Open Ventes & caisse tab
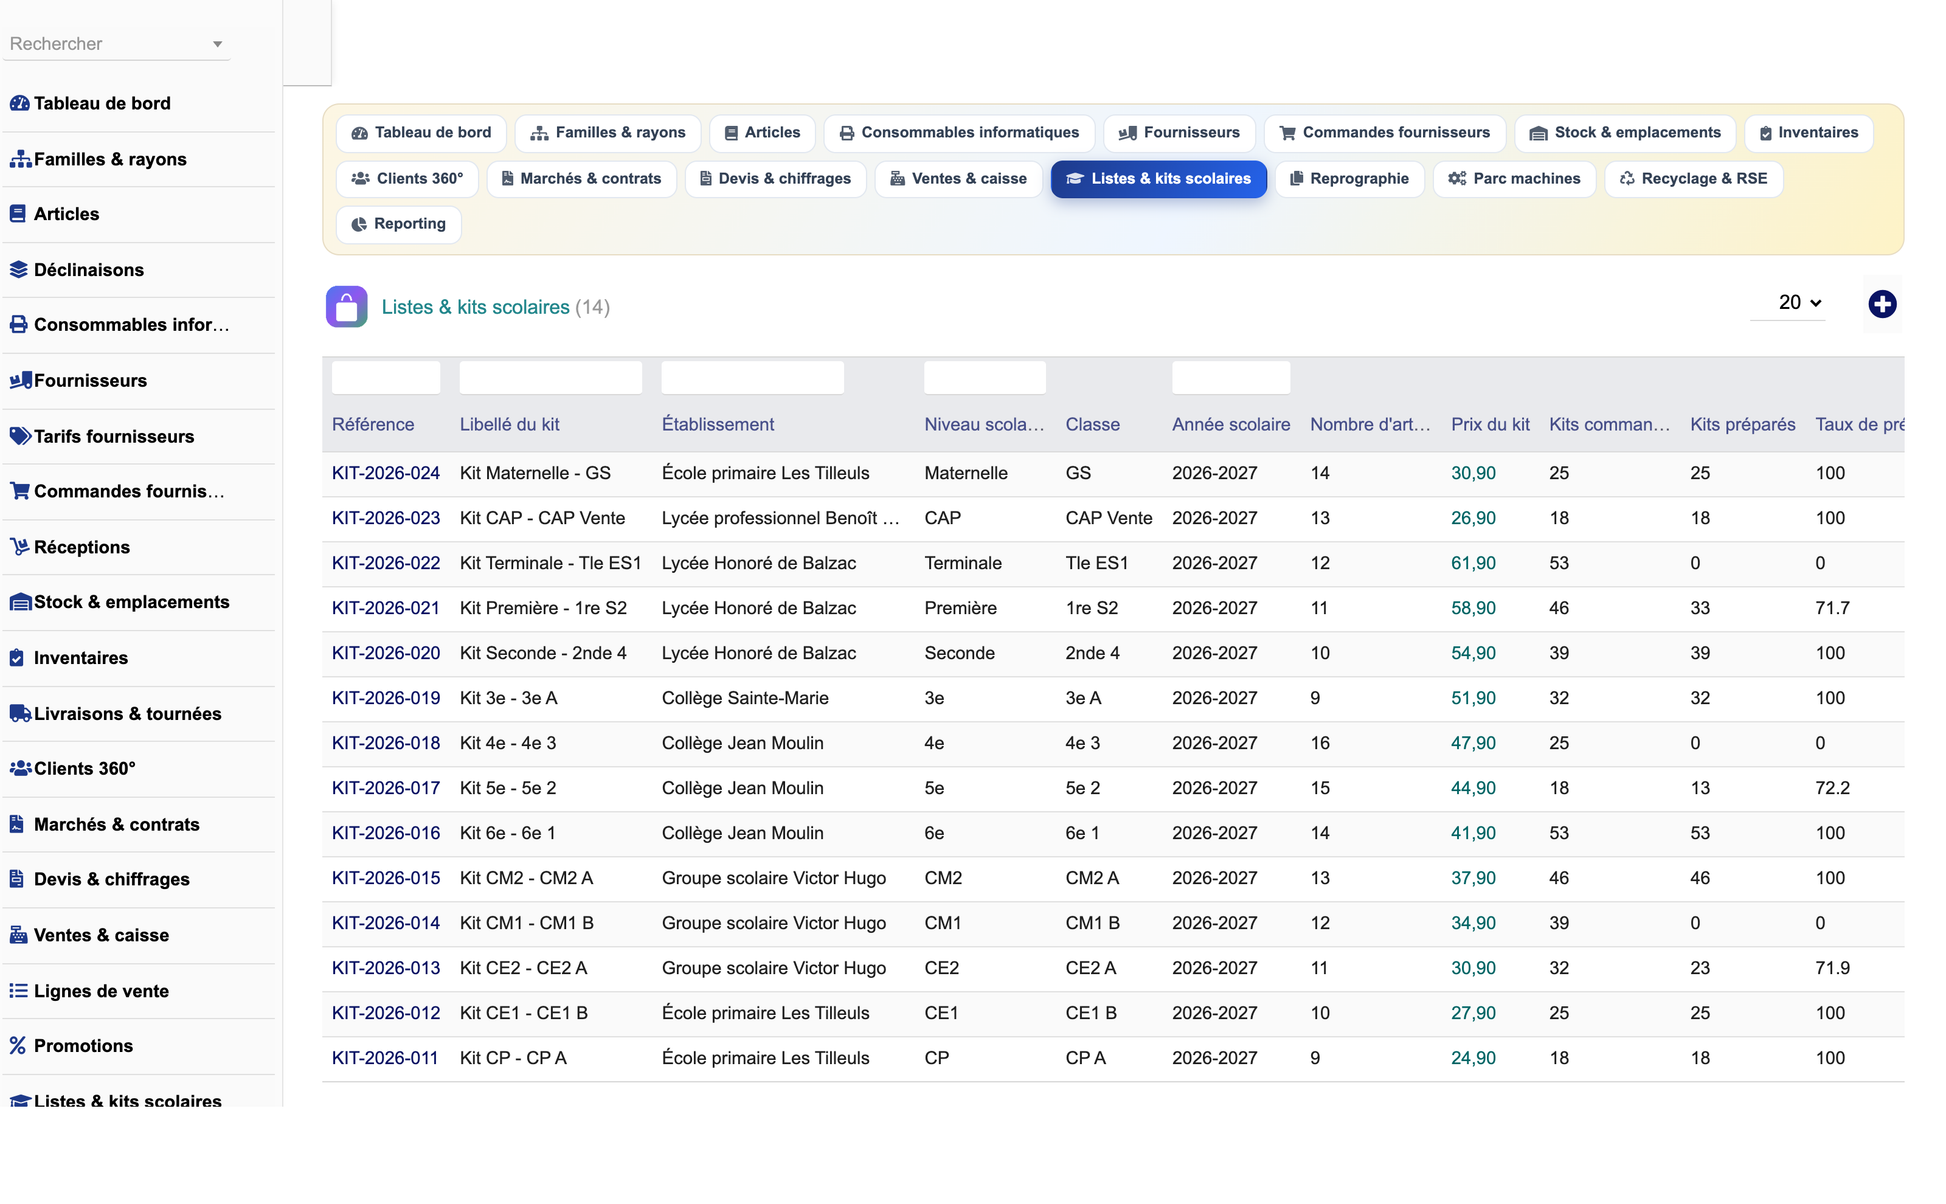This screenshot has width=1946, height=1204. 958,179
